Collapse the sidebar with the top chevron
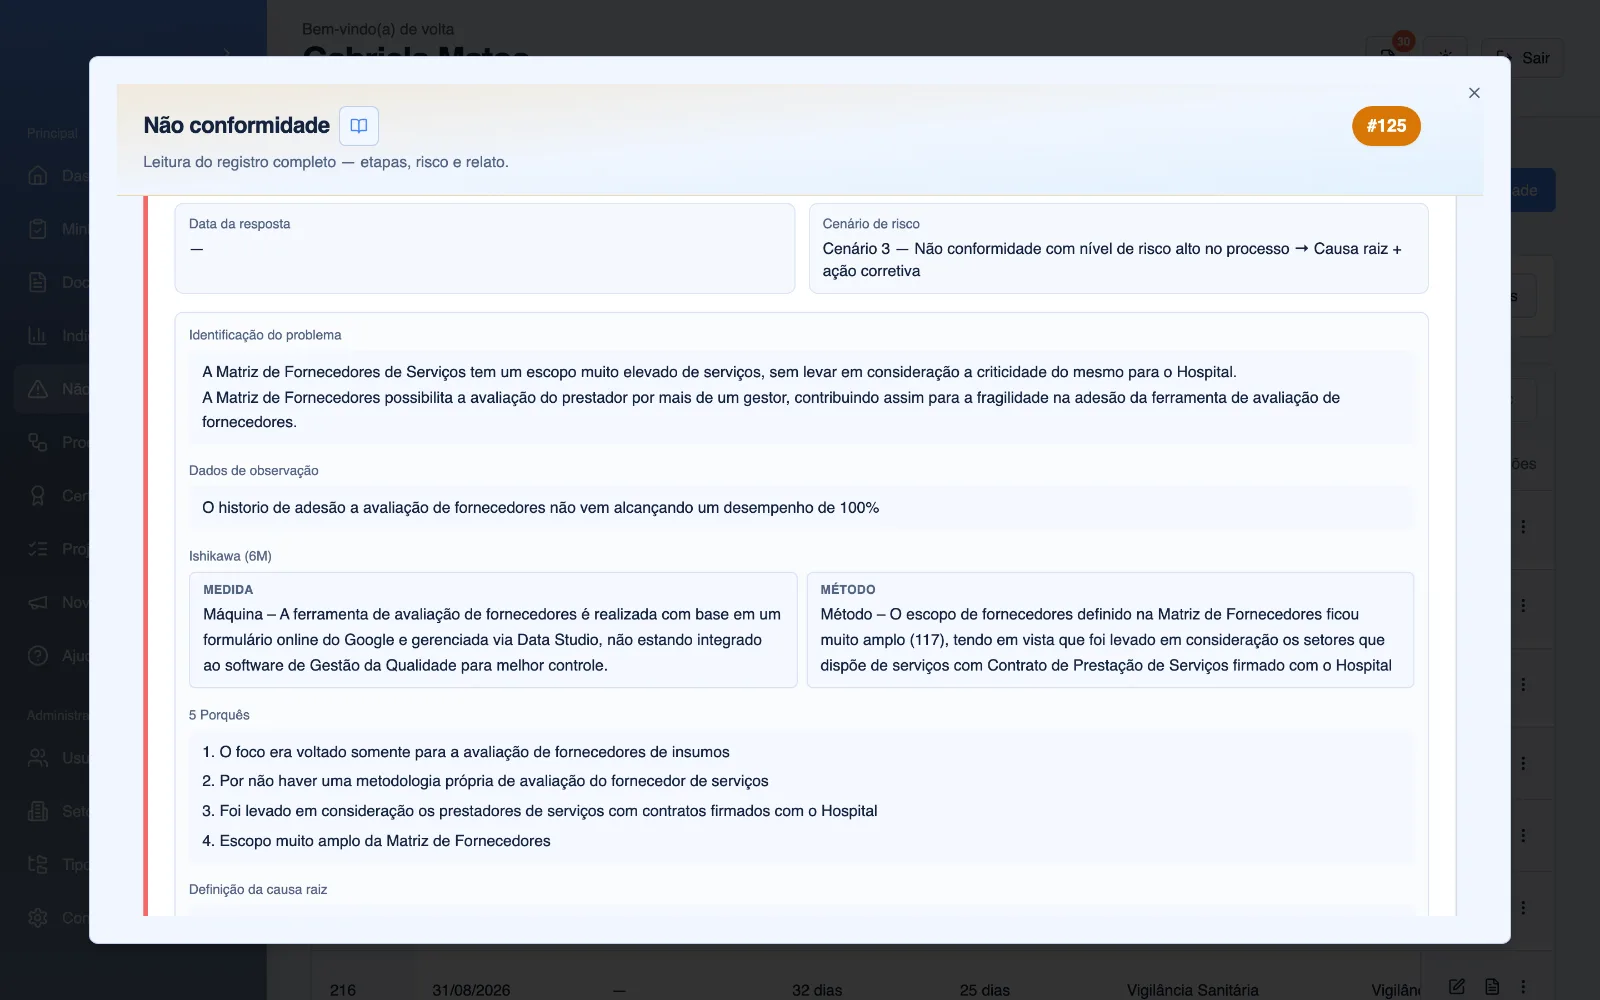Screen dimensions: 1600x1000 click(228, 53)
